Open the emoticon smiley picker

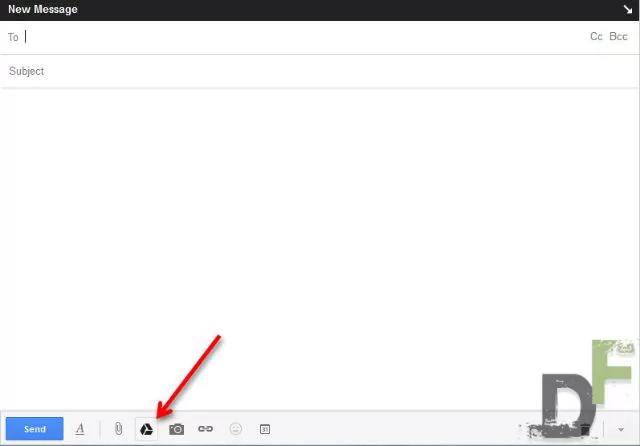pos(236,428)
